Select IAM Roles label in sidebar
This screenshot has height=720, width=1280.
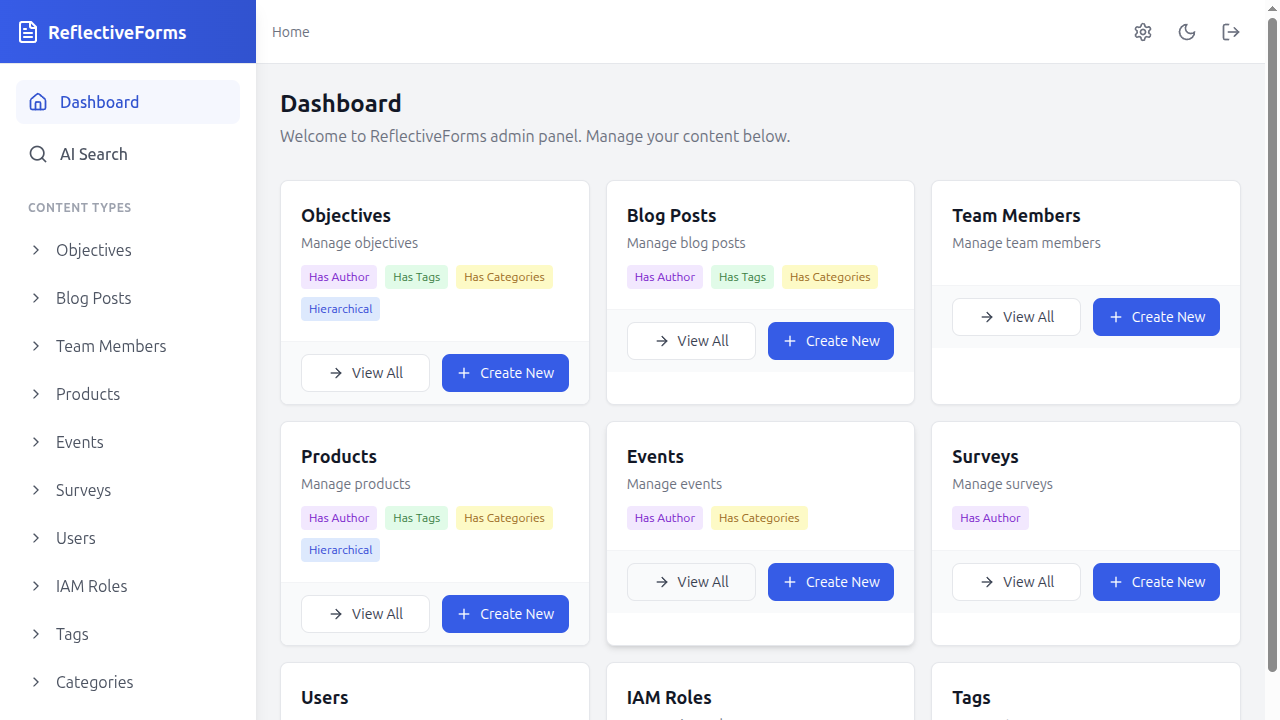(x=92, y=586)
